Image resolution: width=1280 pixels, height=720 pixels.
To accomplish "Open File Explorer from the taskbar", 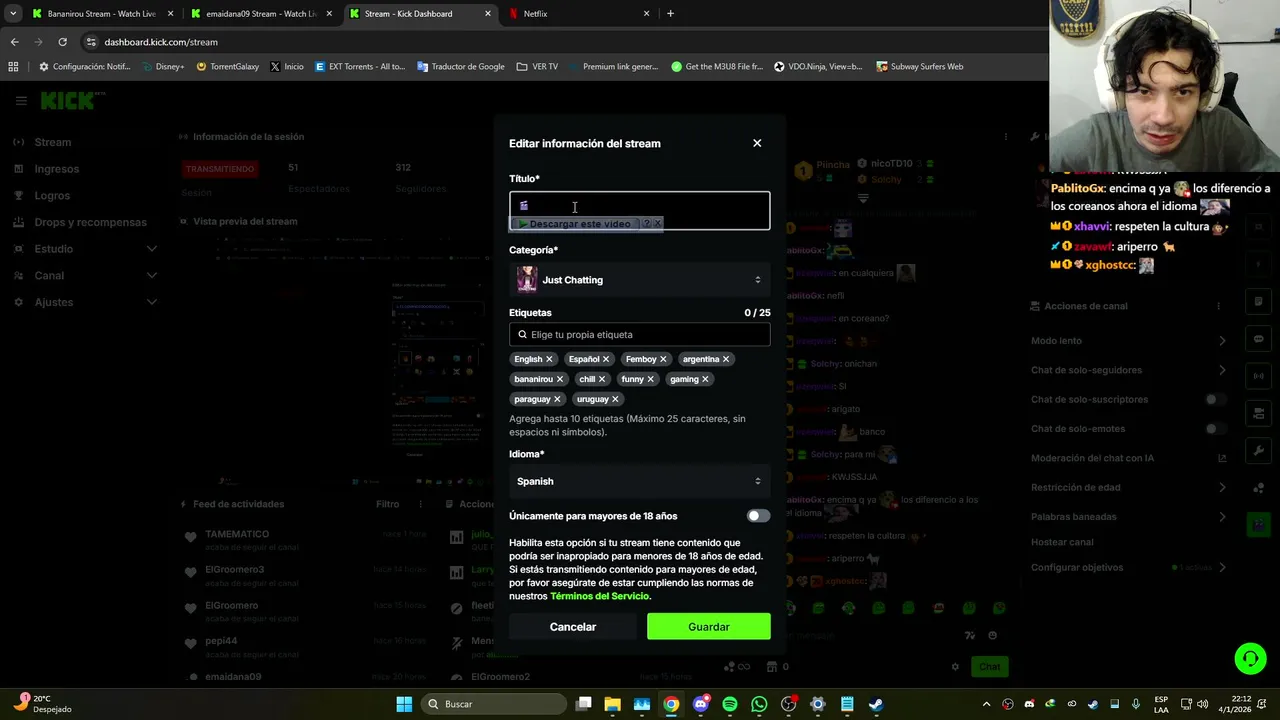I will 613,704.
